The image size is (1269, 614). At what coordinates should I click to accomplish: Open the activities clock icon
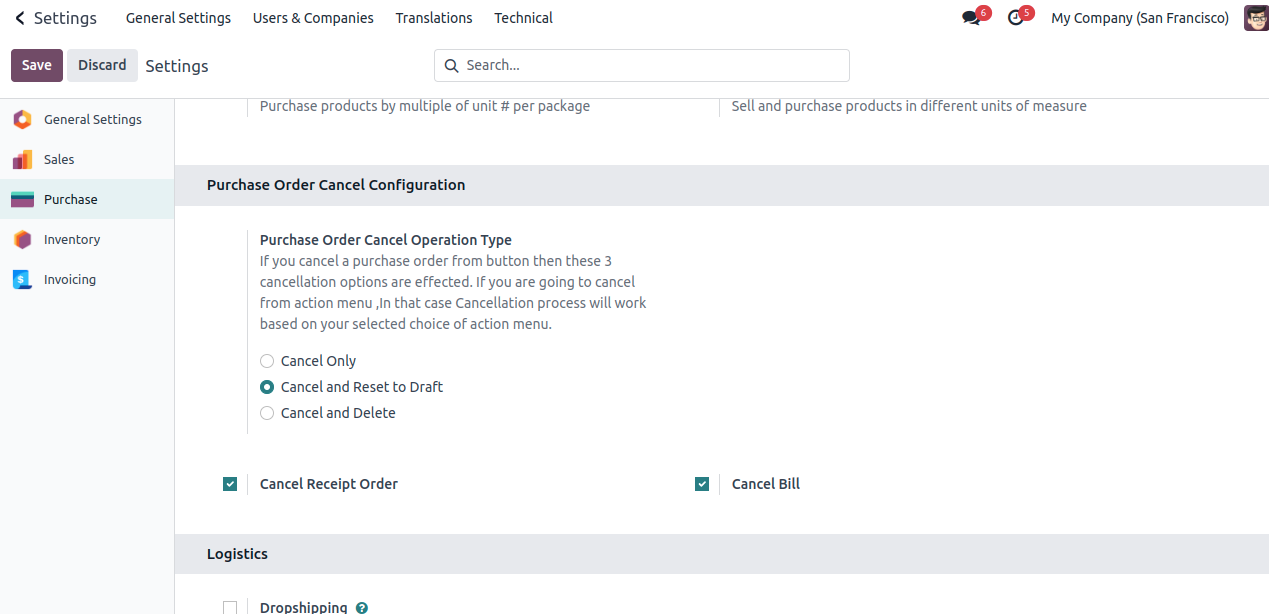(1015, 18)
